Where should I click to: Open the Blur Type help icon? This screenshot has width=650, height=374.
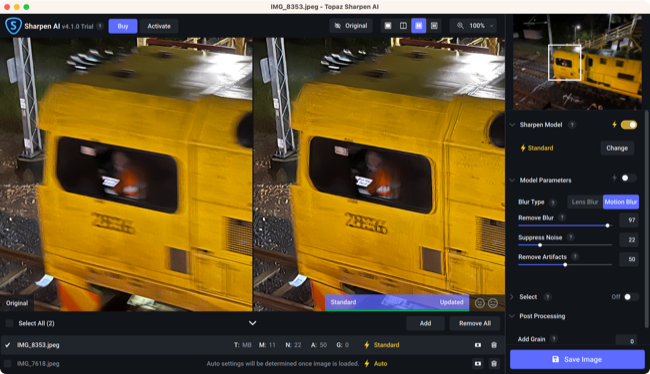point(553,202)
